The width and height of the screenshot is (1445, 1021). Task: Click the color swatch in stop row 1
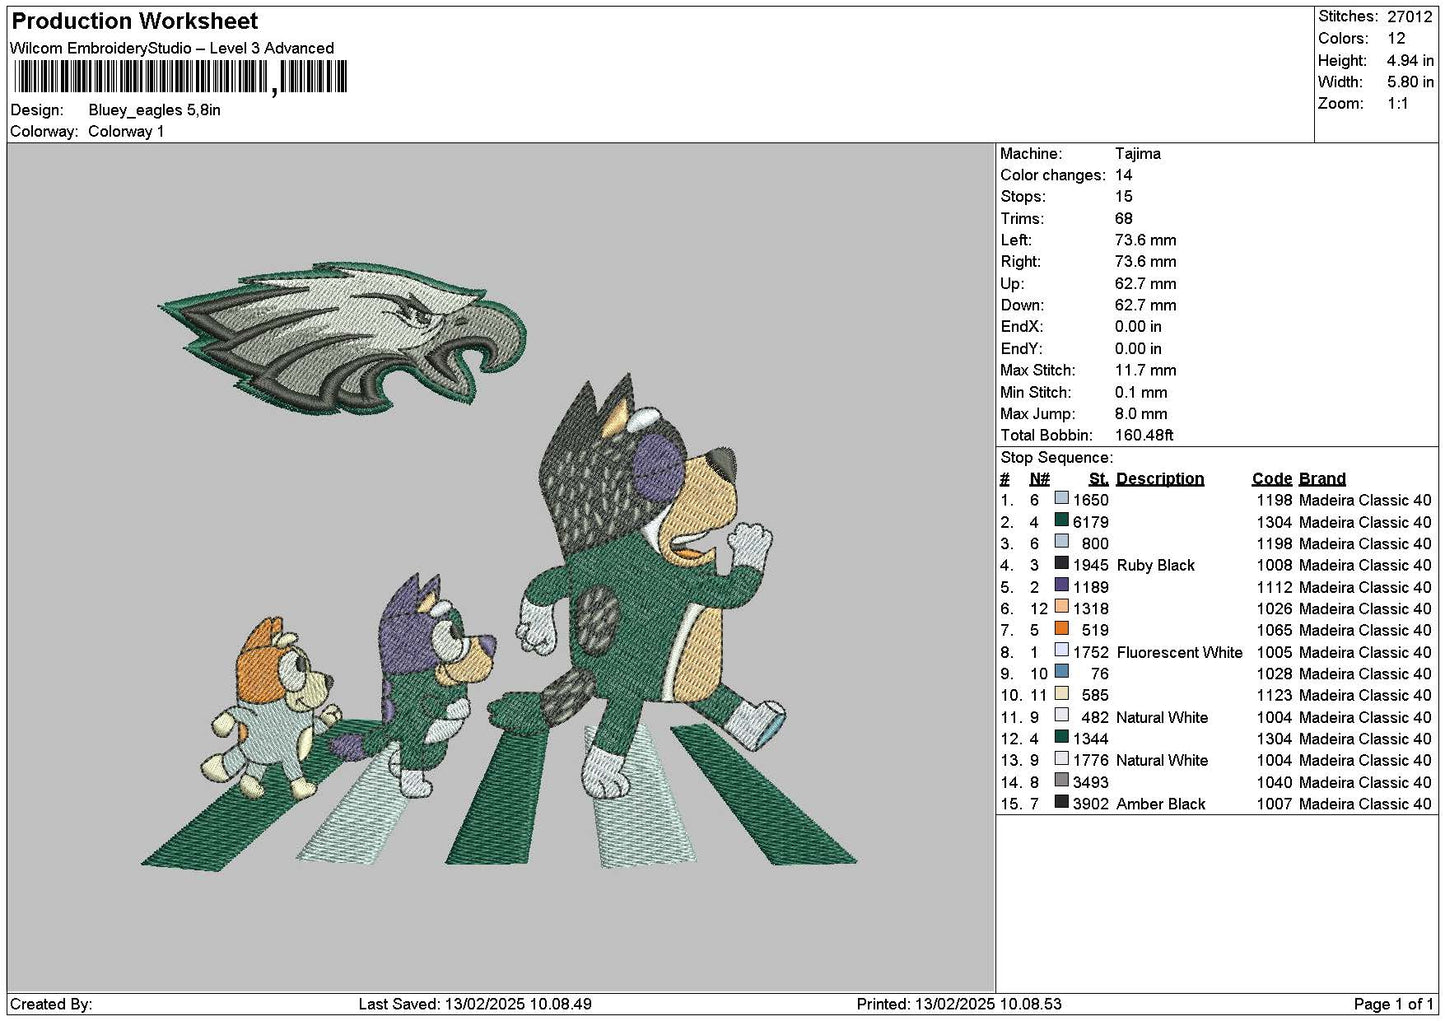(x=1062, y=498)
